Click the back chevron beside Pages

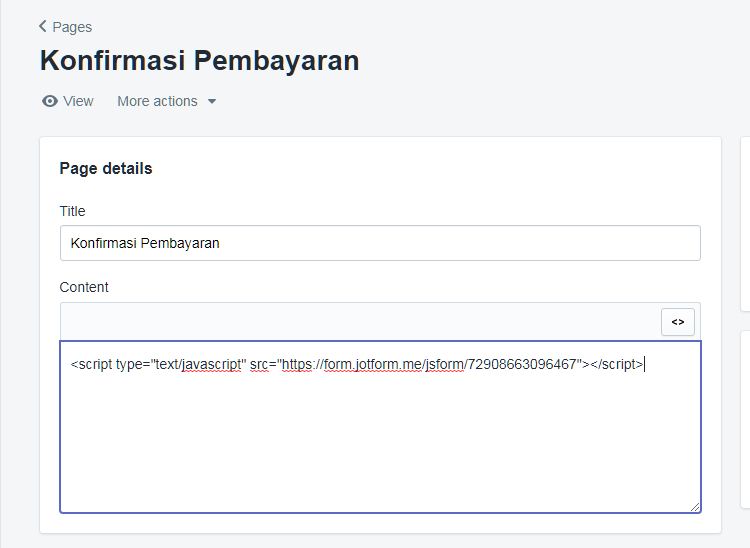click(43, 26)
